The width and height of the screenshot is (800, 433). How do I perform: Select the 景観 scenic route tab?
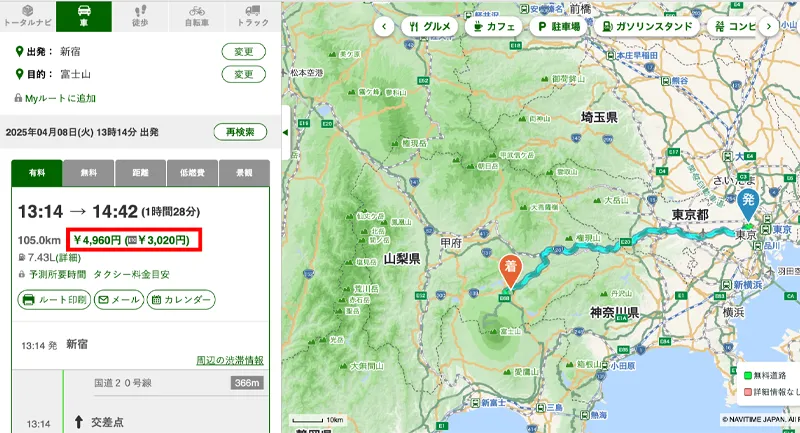tap(244, 173)
